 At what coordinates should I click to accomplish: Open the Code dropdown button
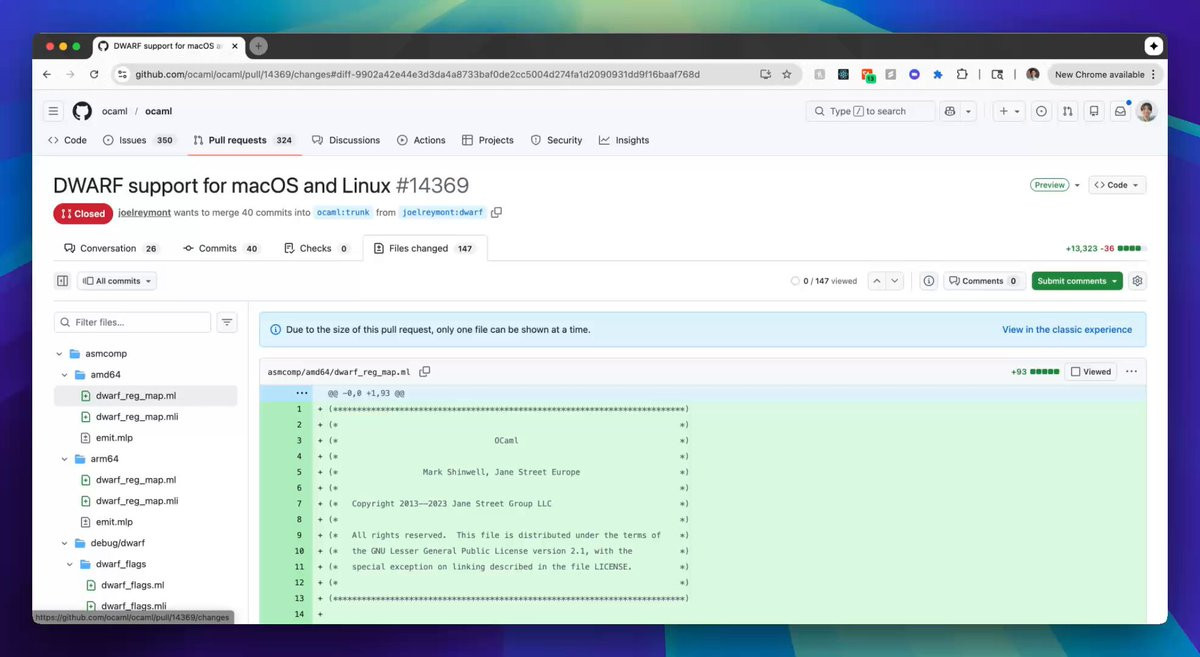coord(1117,185)
